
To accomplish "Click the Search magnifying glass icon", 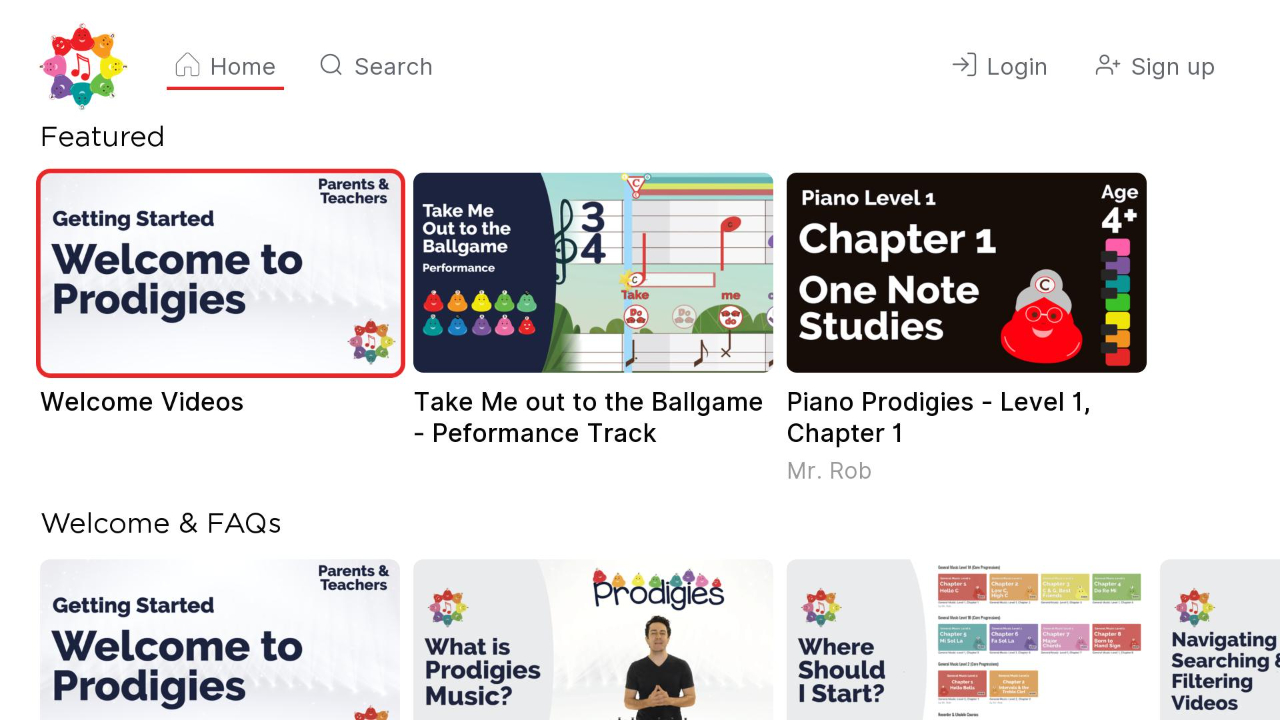I will click(x=330, y=65).
